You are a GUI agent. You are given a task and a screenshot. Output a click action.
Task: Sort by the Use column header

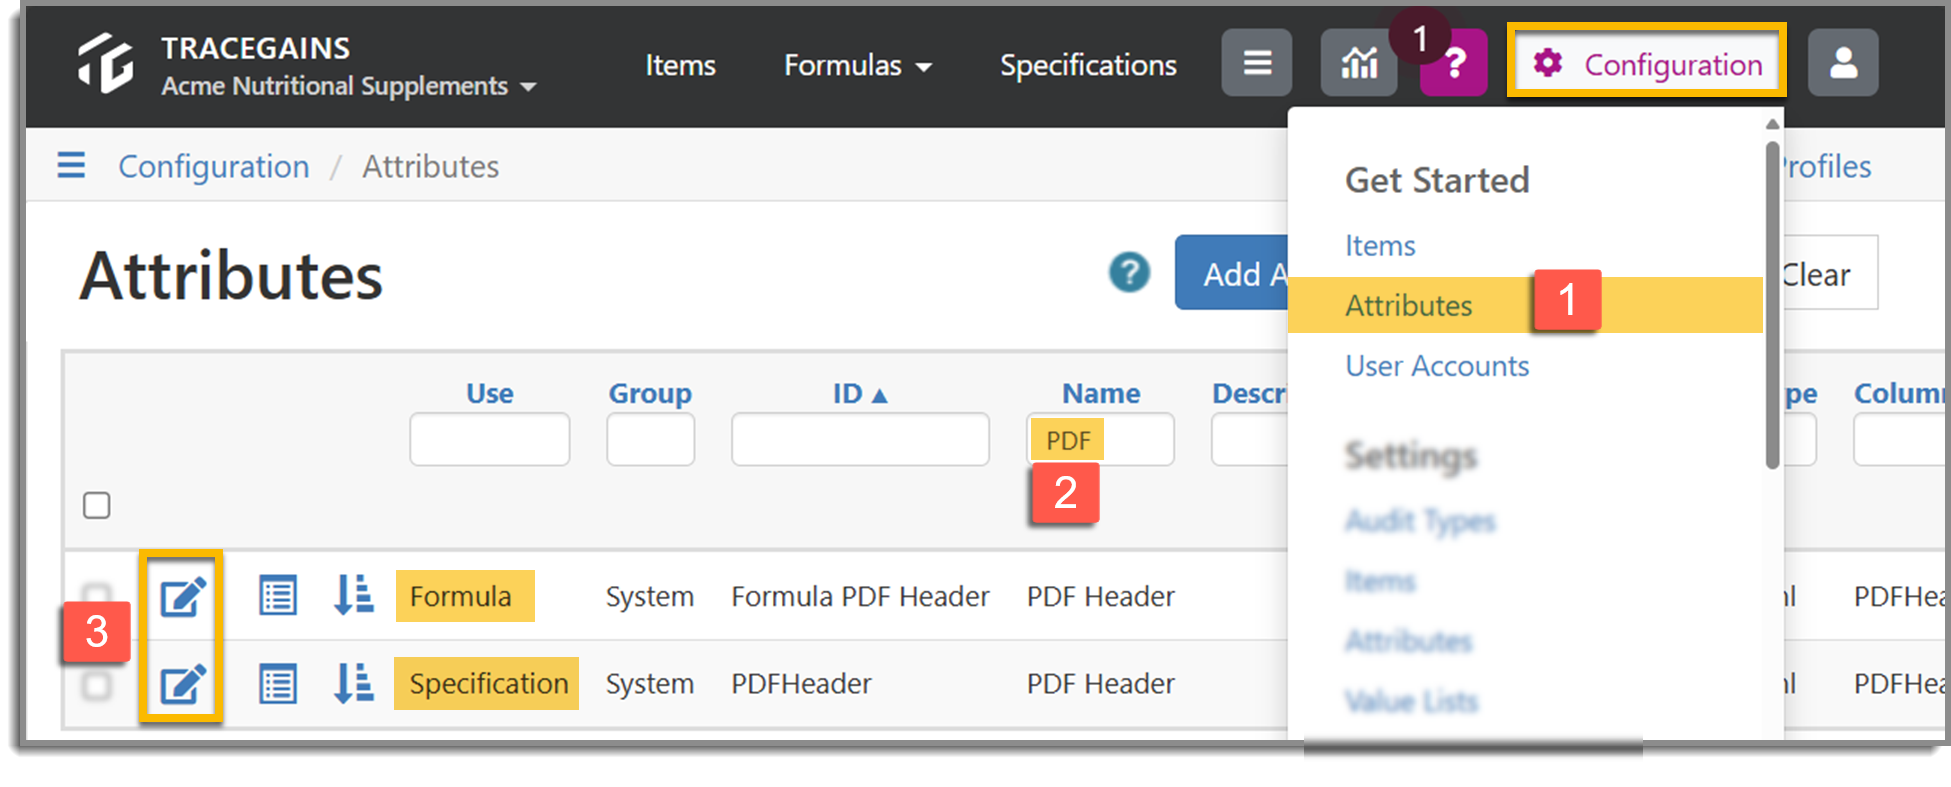(x=490, y=393)
